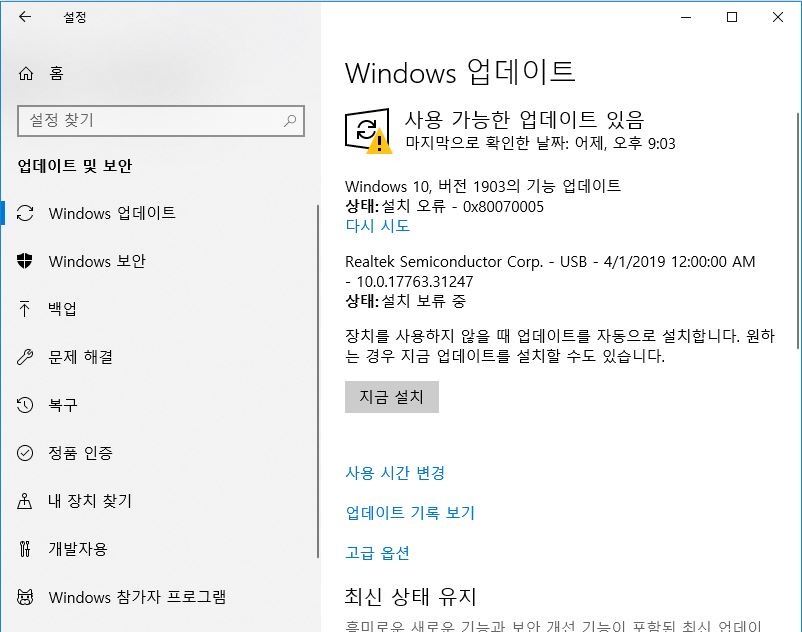Click the 백업 upload arrow icon

(x=24, y=309)
